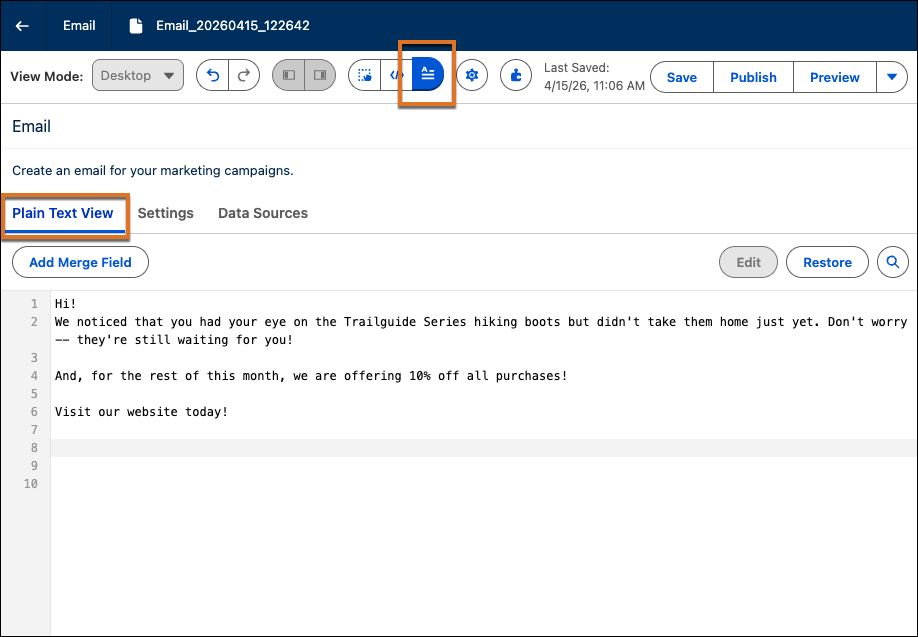Click the puzzle piece components icon
This screenshot has height=637, width=918.
click(516, 76)
